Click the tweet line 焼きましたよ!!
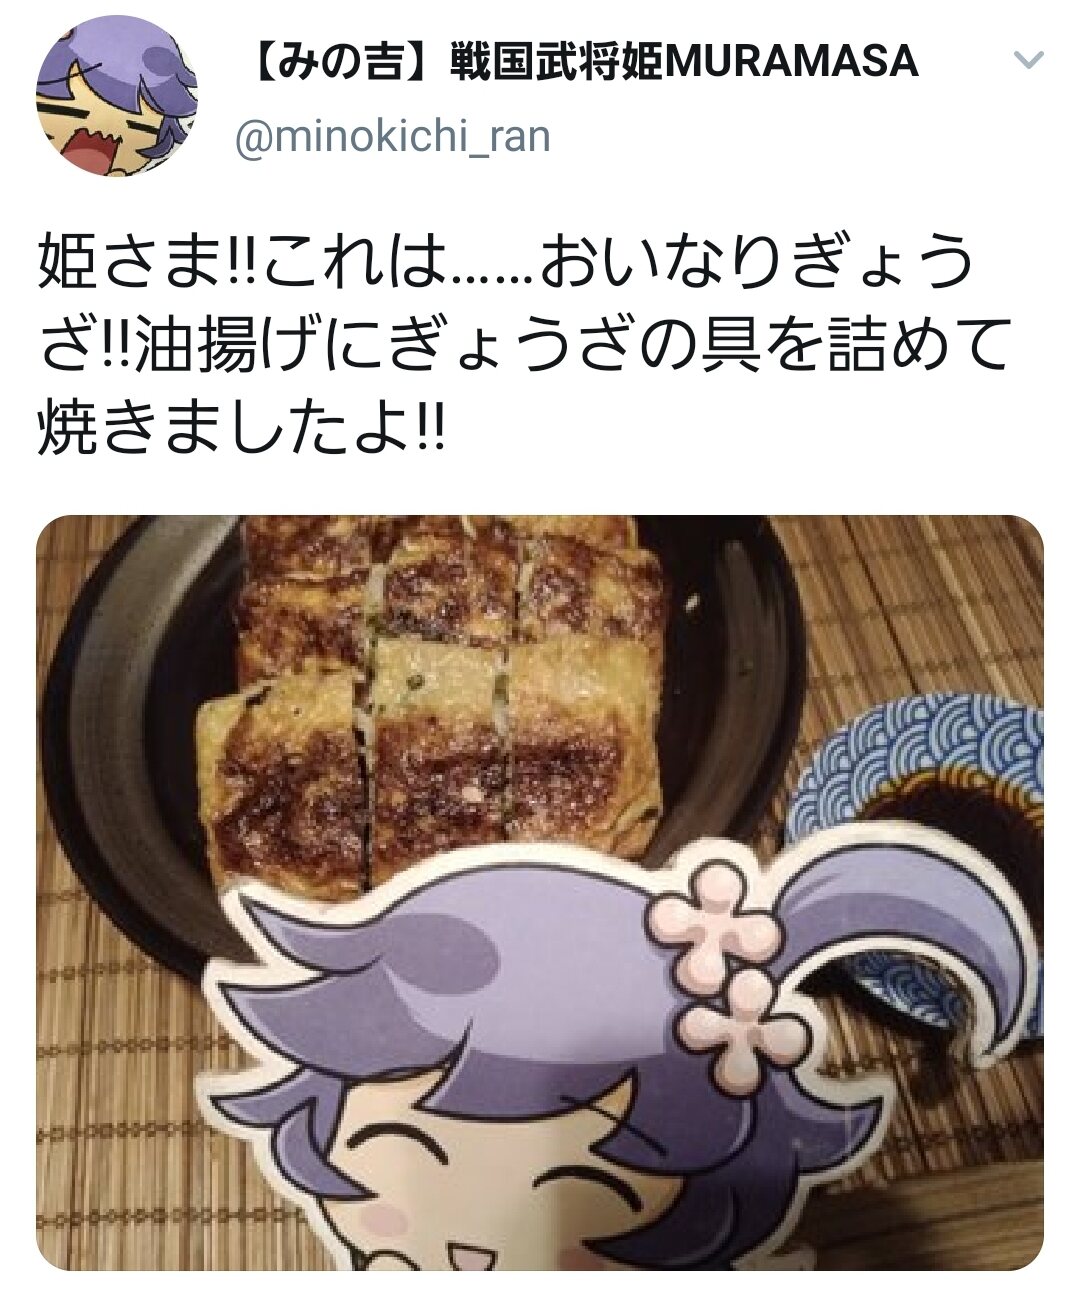This screenshot has width=1080, height=1300. (240, 428)
